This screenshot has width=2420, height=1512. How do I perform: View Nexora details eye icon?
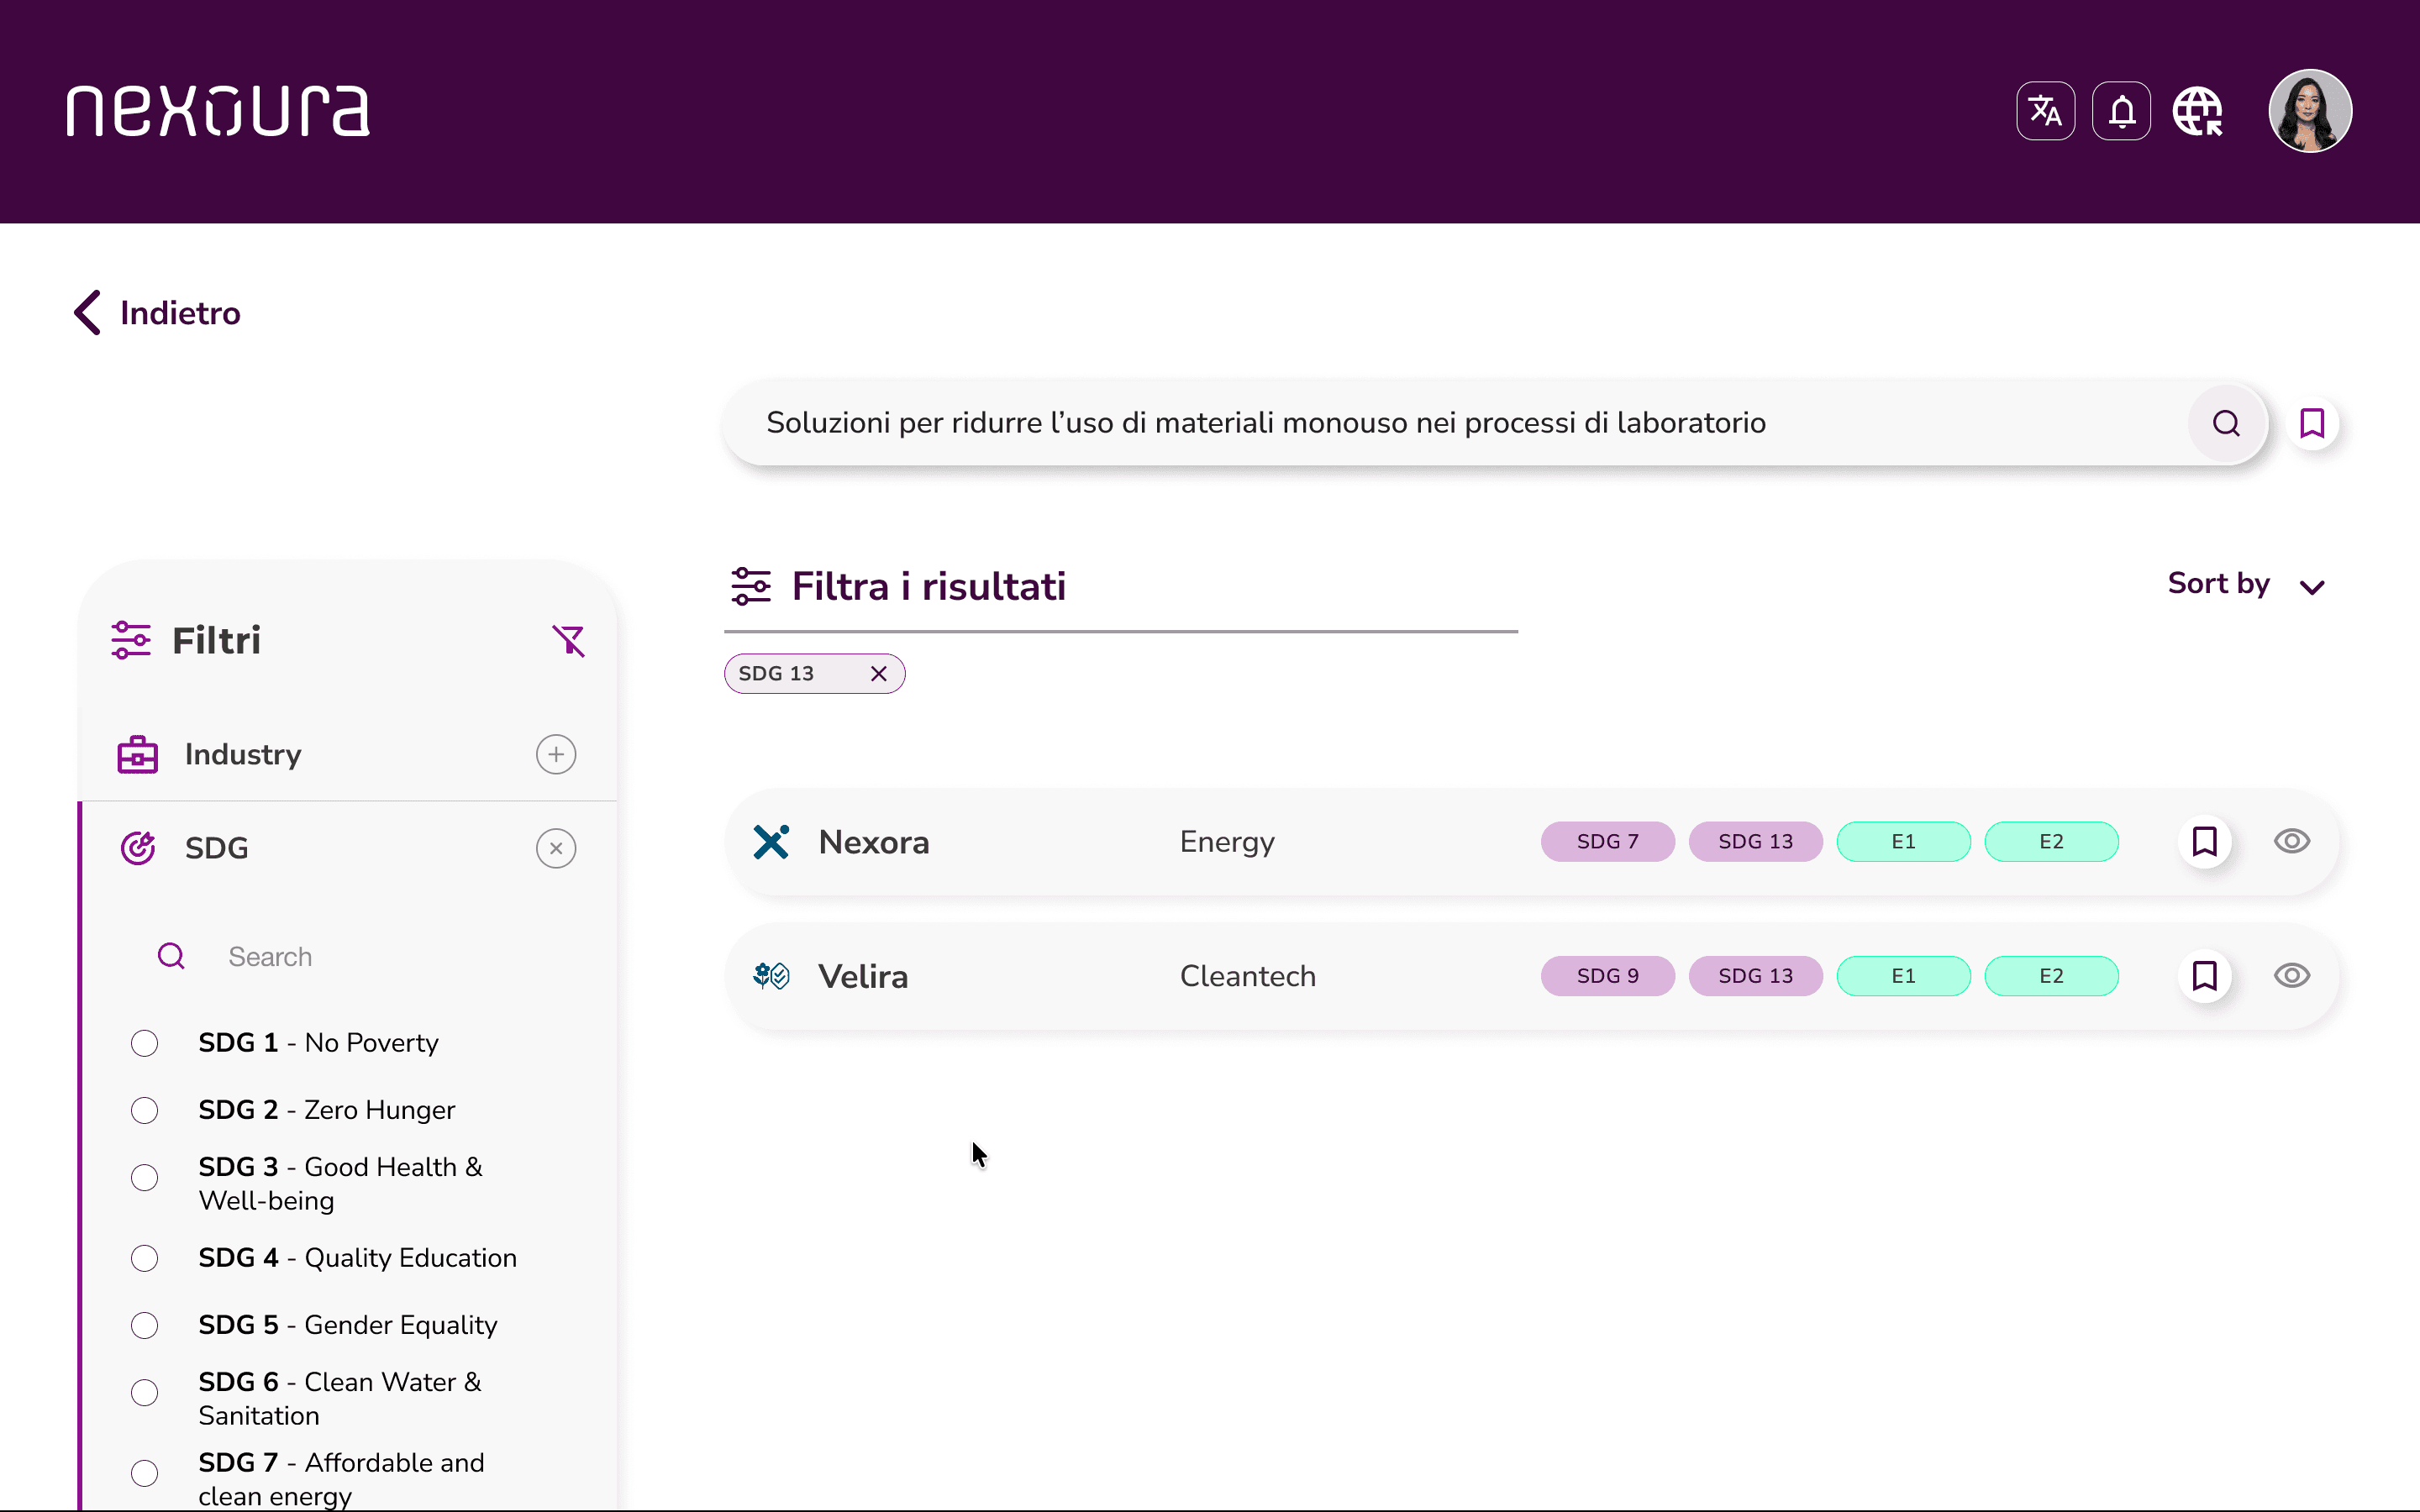pyautogui.click(x=2291, y=842)
